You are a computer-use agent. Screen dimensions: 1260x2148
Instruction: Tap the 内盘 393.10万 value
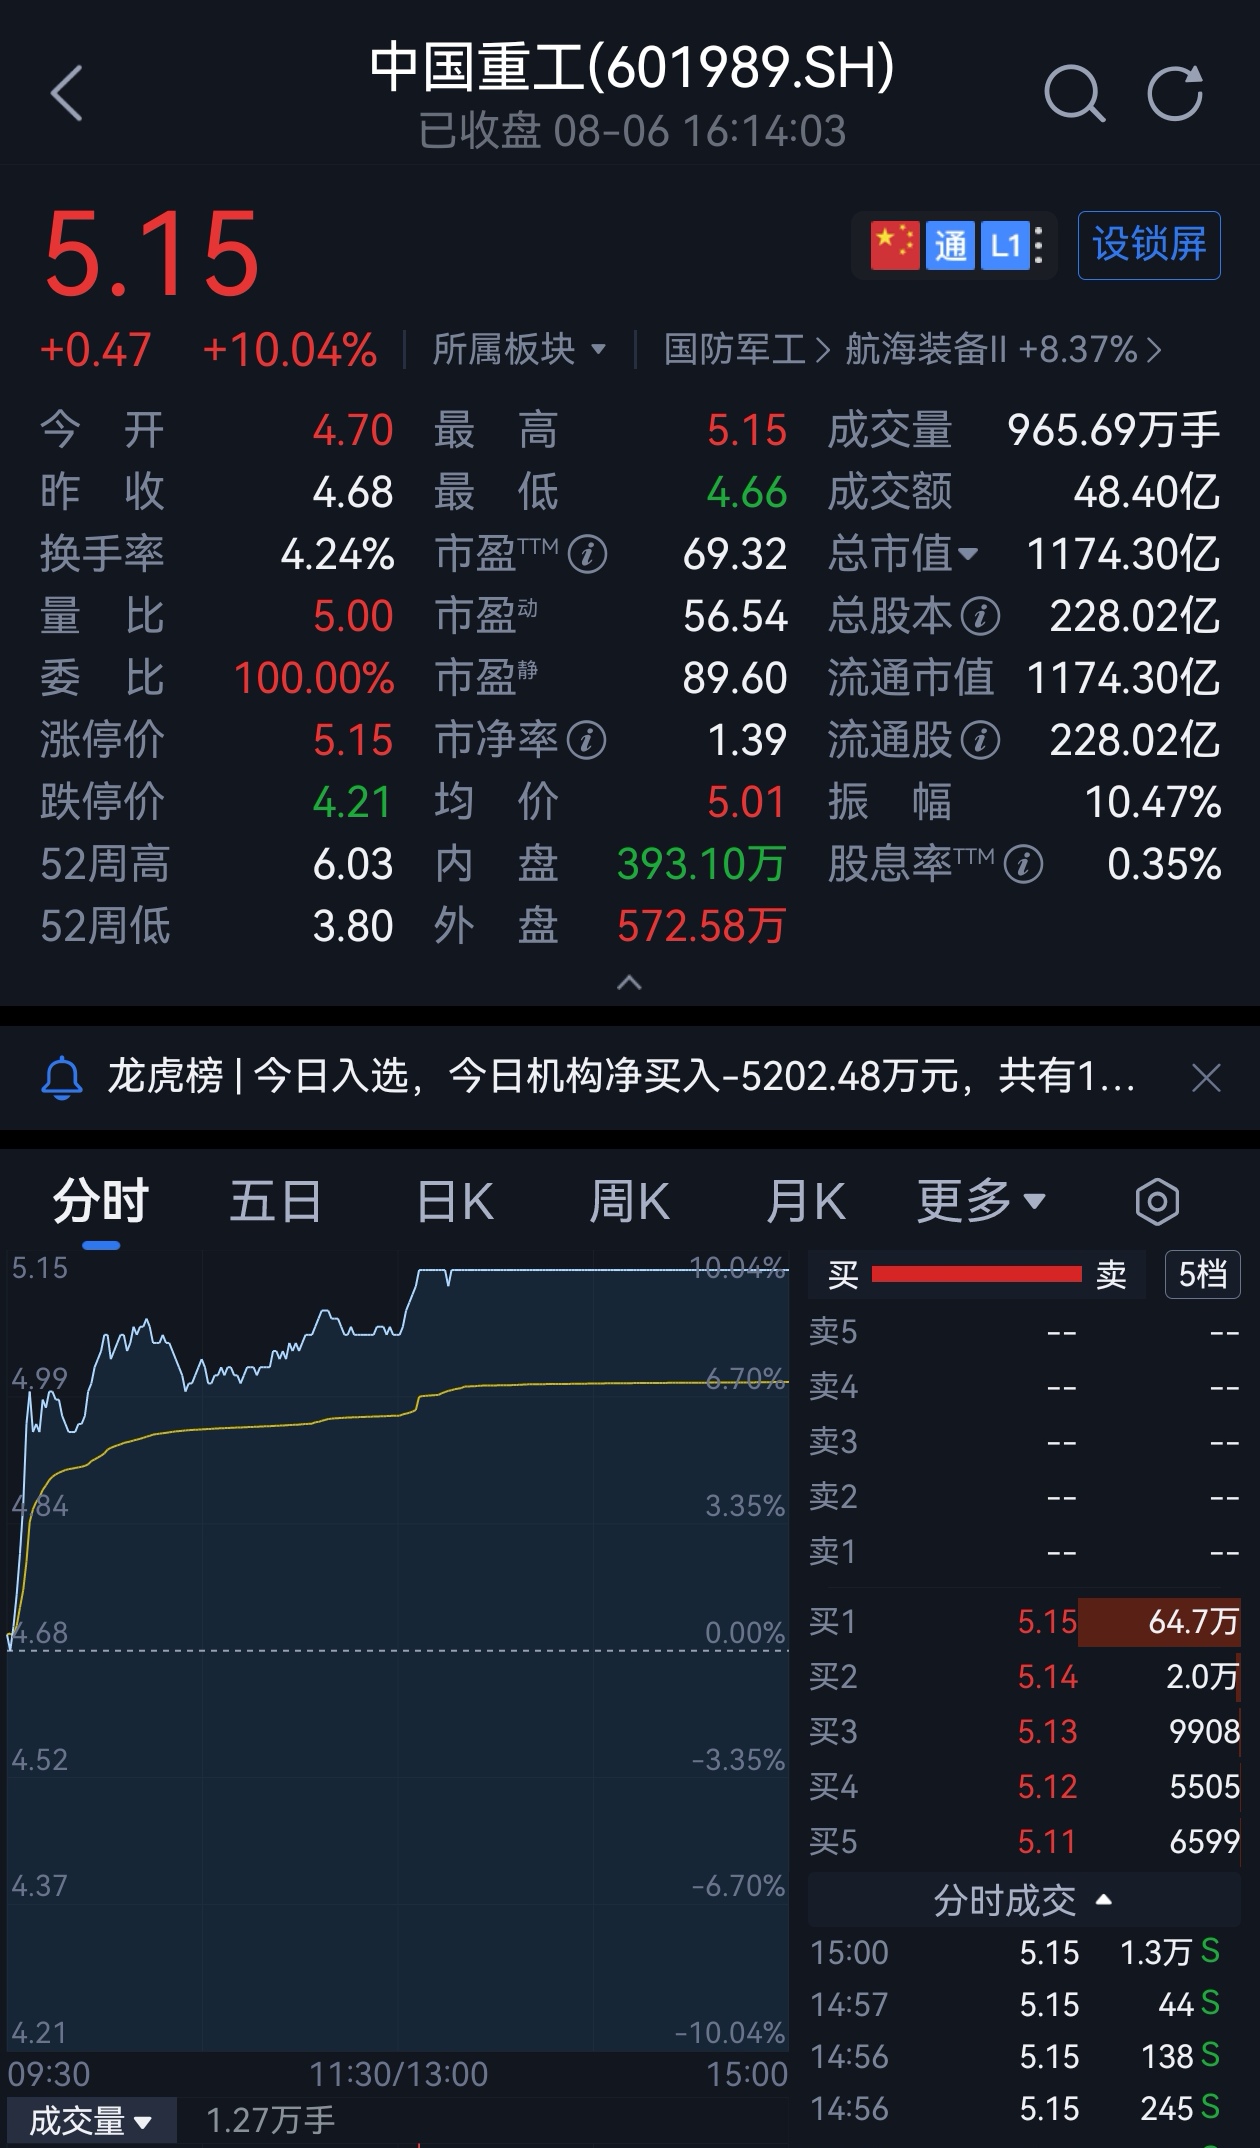(701, 864)
